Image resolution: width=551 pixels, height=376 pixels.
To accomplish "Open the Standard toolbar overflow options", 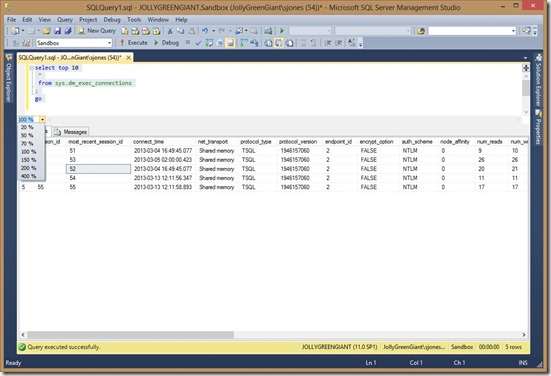I will [x=535, y=31].
